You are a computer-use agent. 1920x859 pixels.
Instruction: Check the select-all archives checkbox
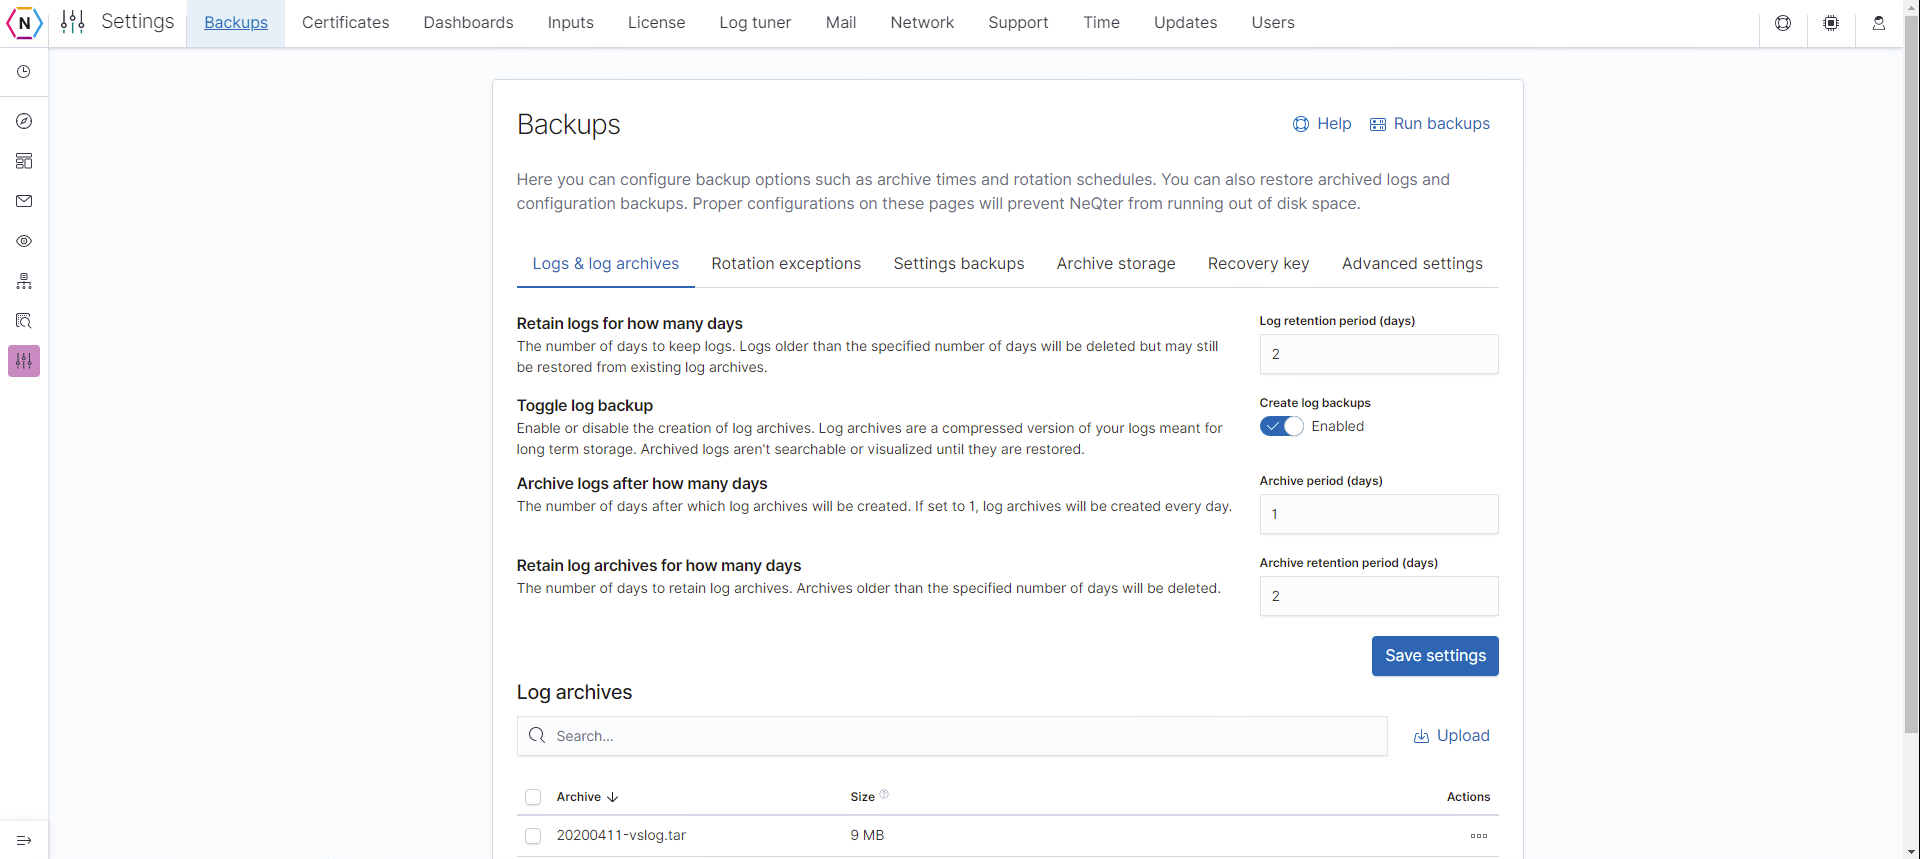(533, 797)
